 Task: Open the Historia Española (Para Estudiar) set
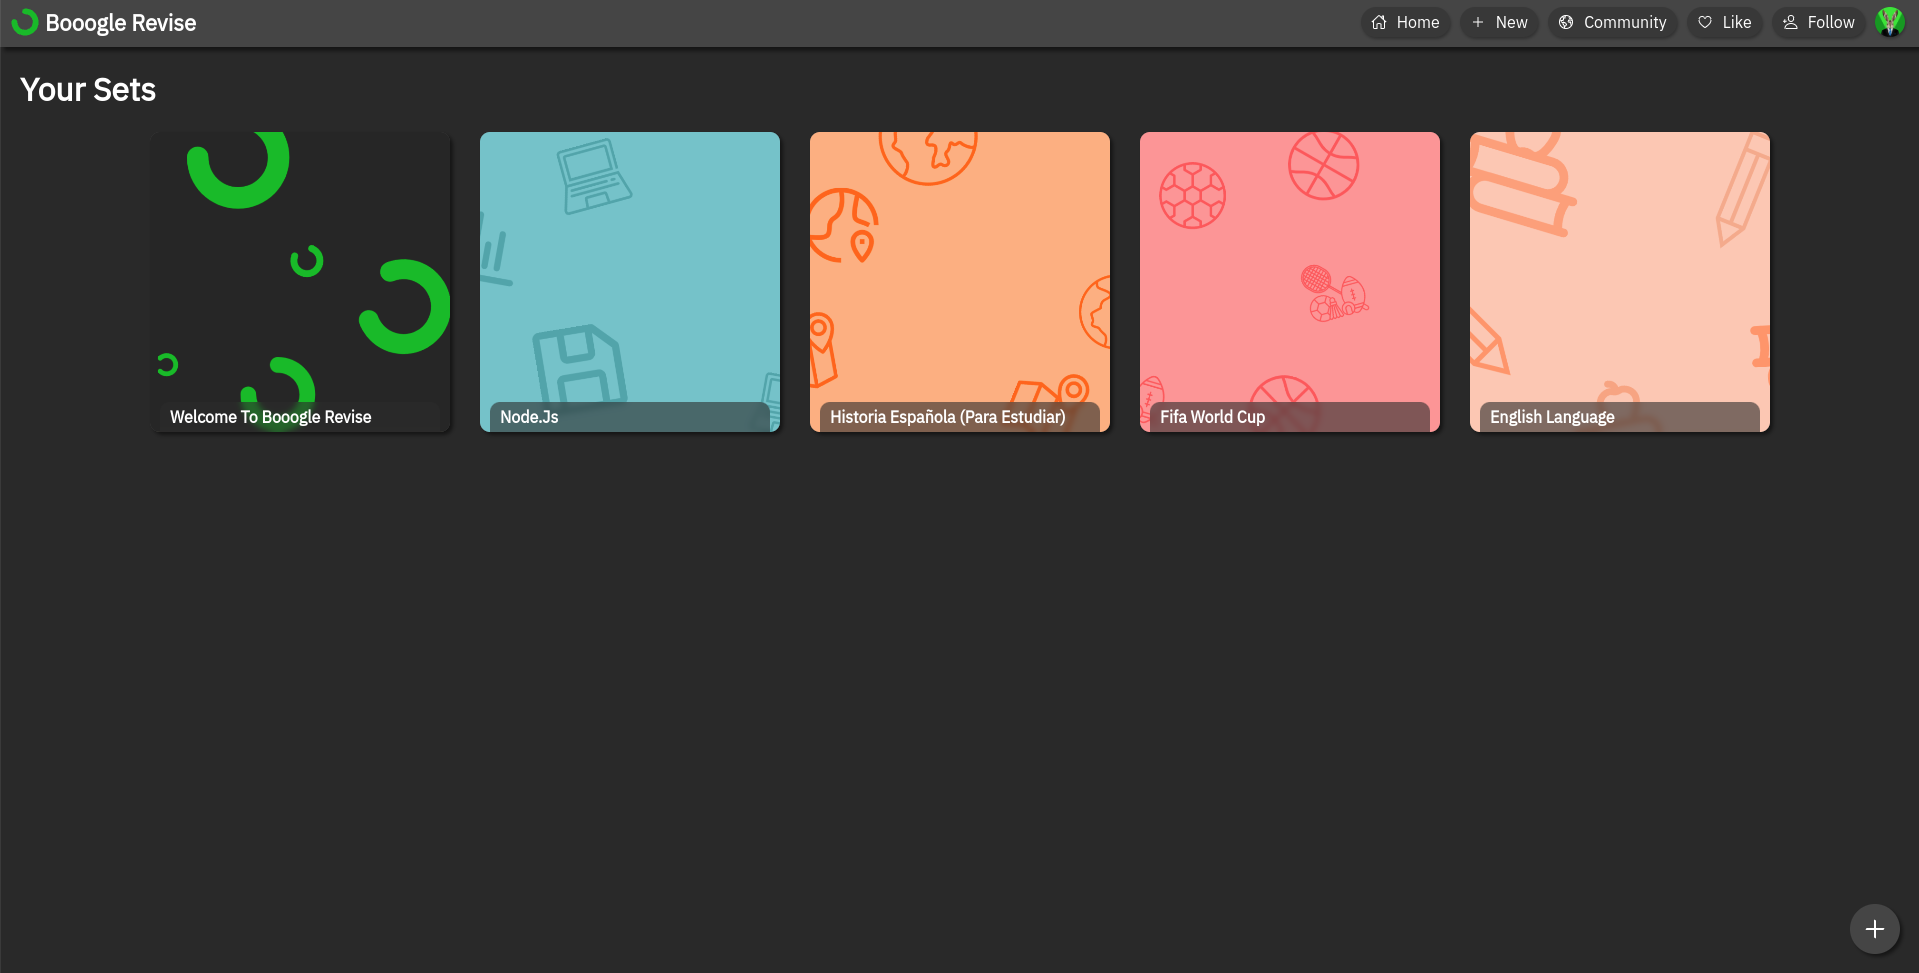(x=960, y=282)
